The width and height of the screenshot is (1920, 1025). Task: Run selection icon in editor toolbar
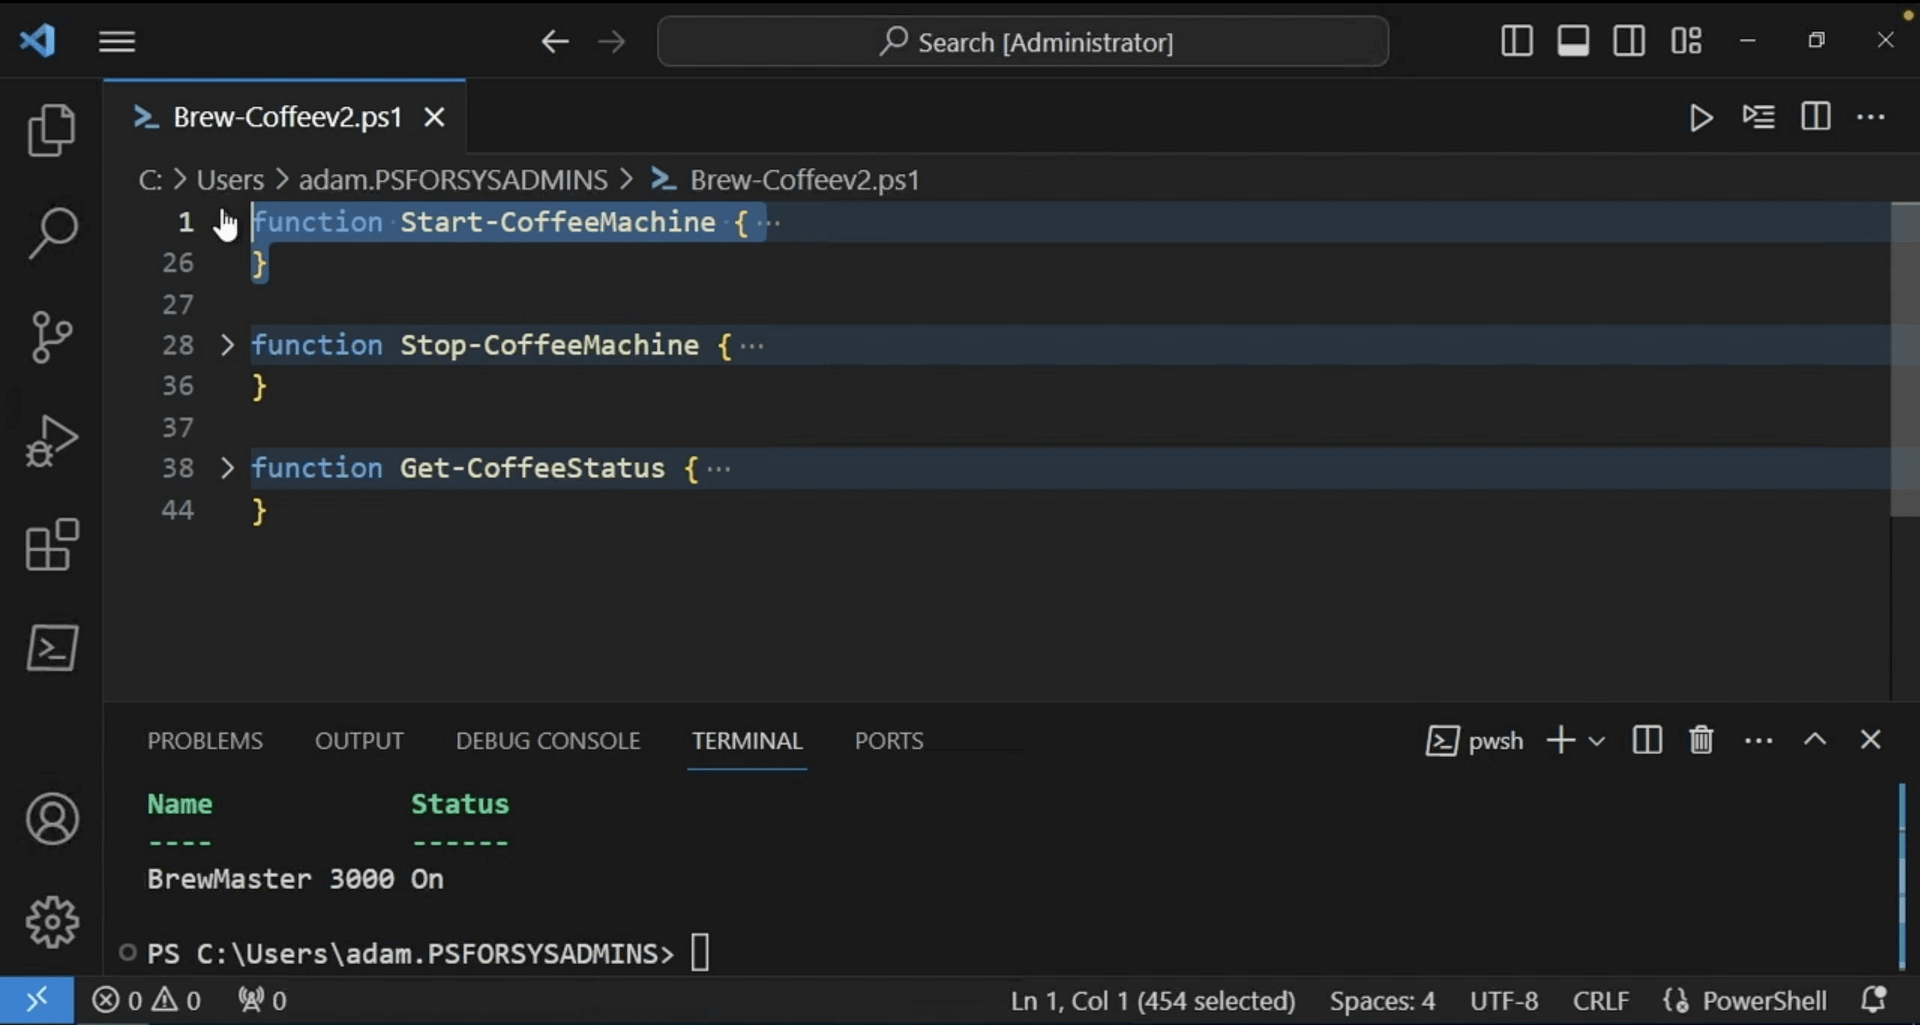click(x=1758, y=117)
